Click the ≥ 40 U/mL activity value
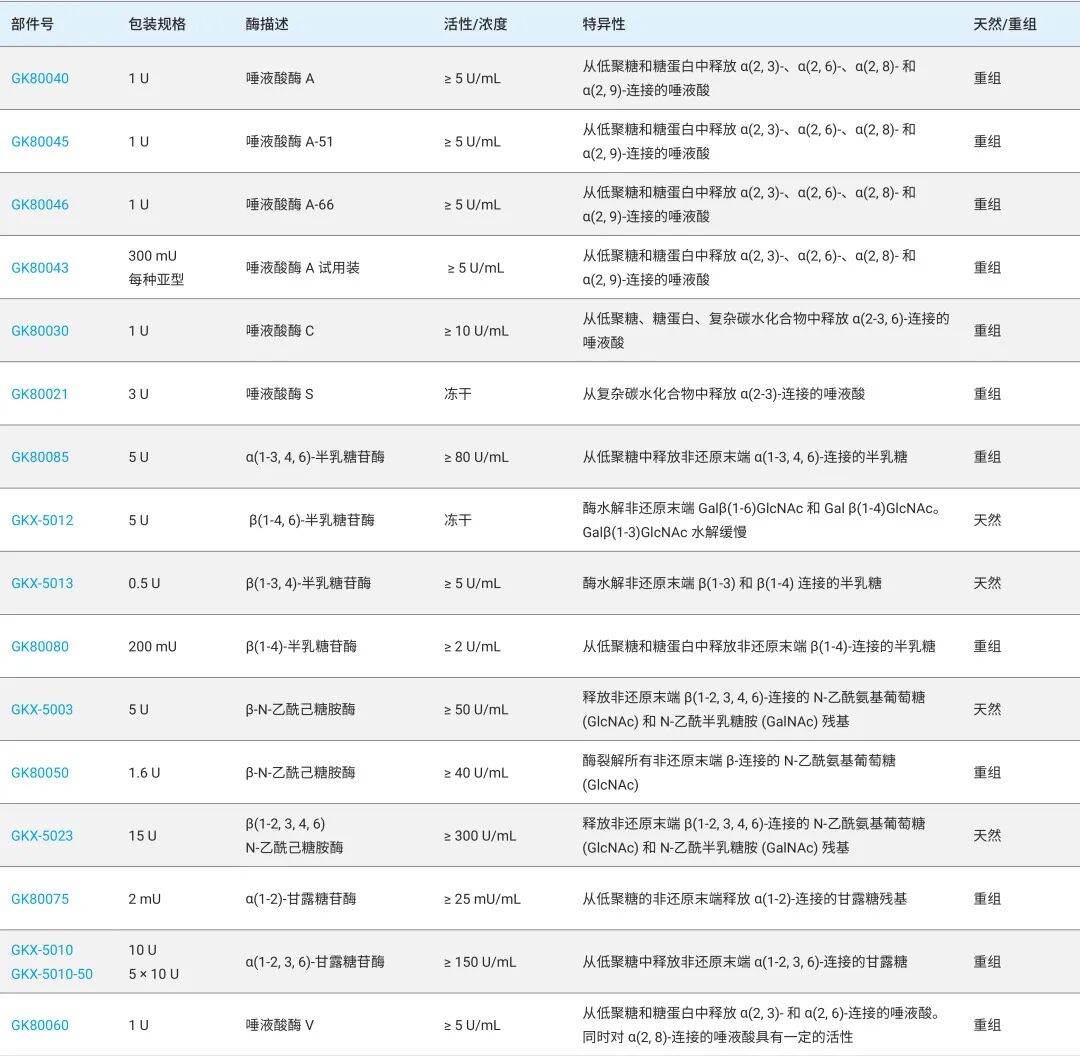The image size is (1080, 1056). point(477,773)
